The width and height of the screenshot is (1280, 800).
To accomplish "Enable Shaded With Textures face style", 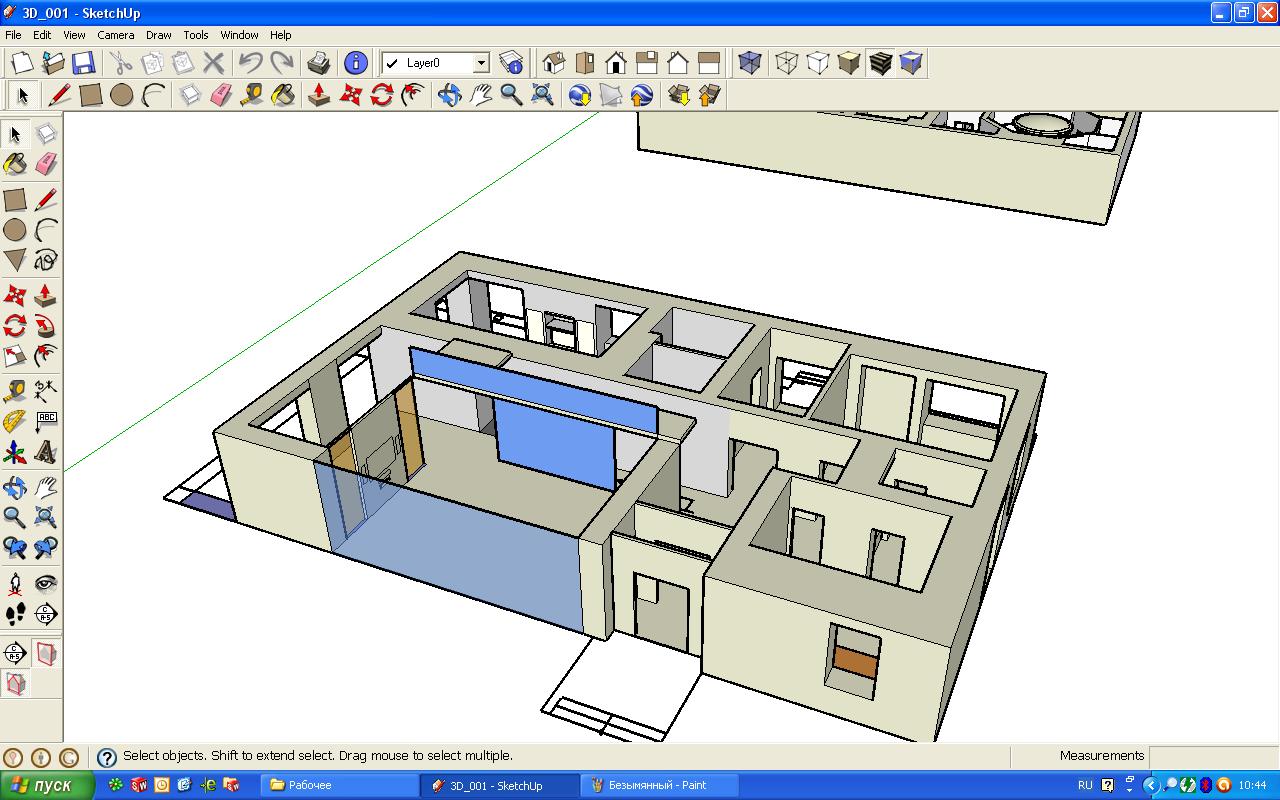I will [880, 63].
